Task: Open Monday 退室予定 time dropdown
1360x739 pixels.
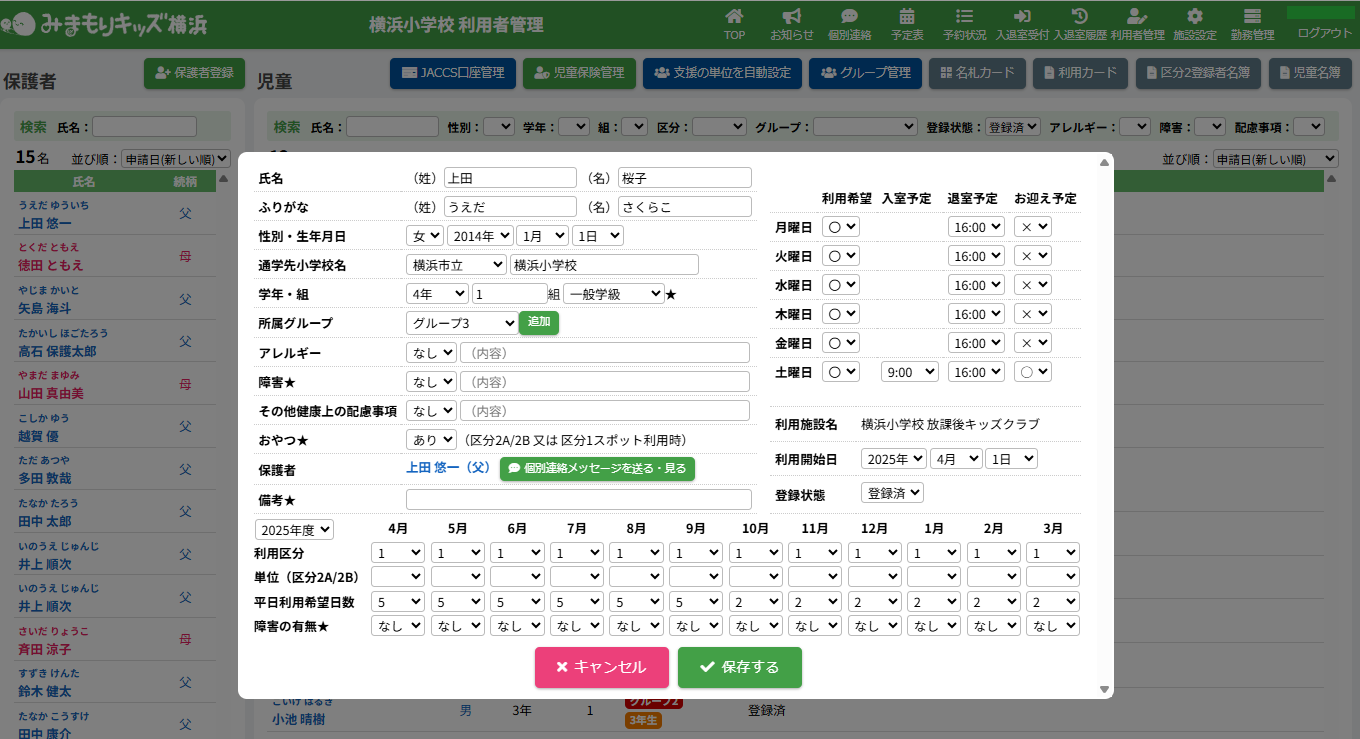Action: (x=976, y=227)
